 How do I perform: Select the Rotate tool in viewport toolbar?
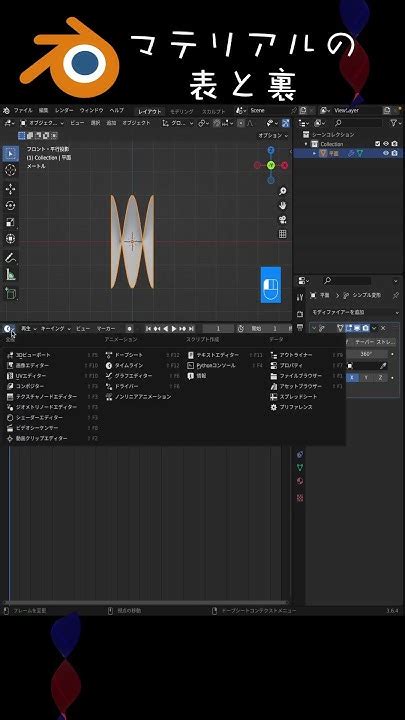pyautogui.click(x=11, y=205)
